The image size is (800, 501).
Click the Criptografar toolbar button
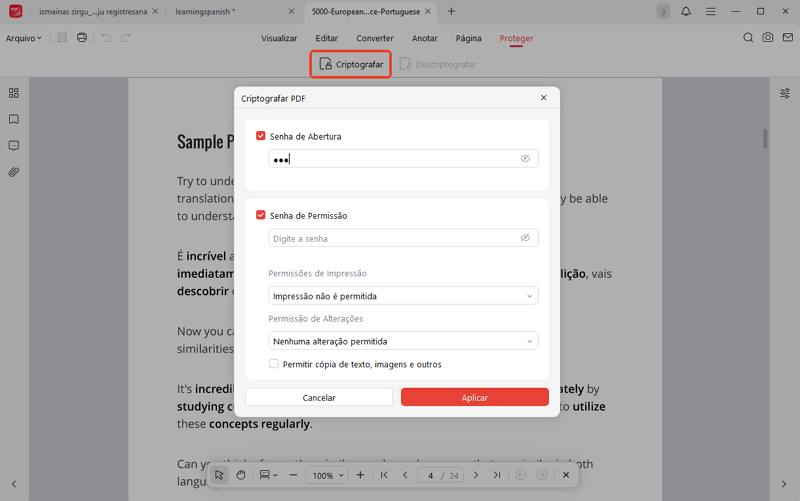351,64
